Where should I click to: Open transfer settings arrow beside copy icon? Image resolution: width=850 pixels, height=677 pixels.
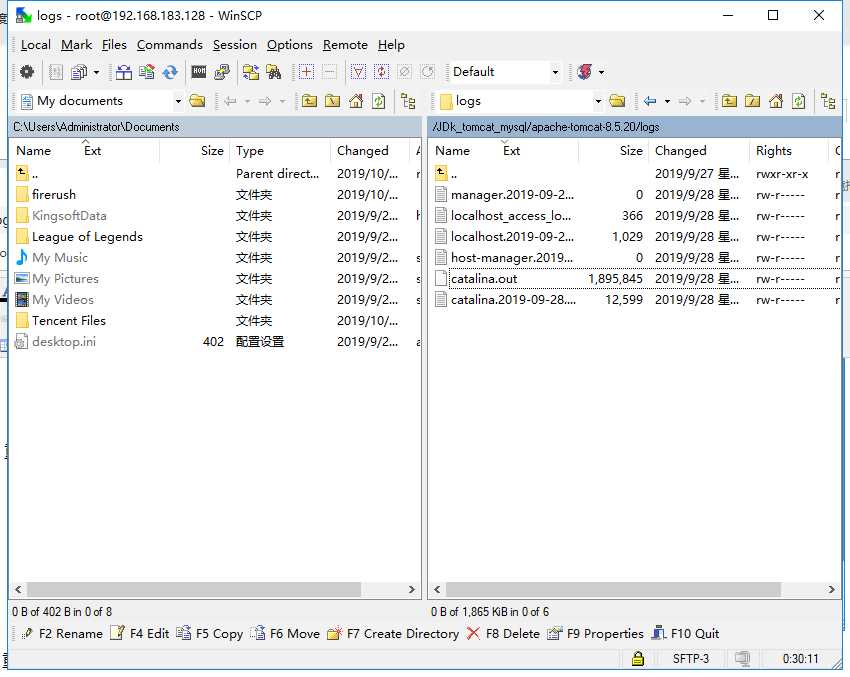(x=96, y=72)
